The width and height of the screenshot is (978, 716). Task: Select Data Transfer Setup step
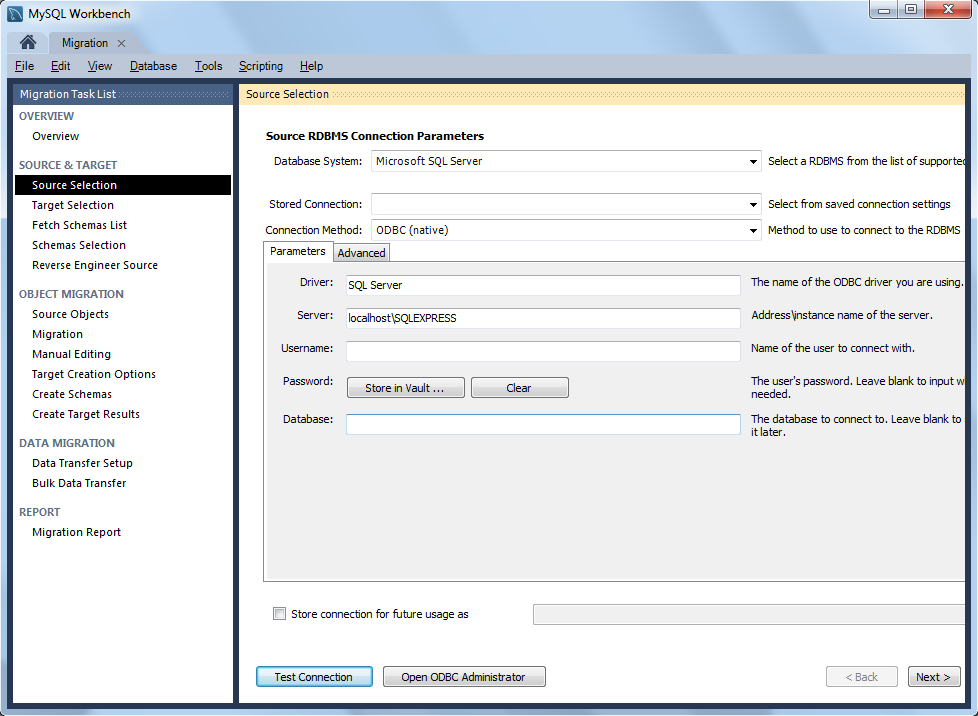pos(82,463)
